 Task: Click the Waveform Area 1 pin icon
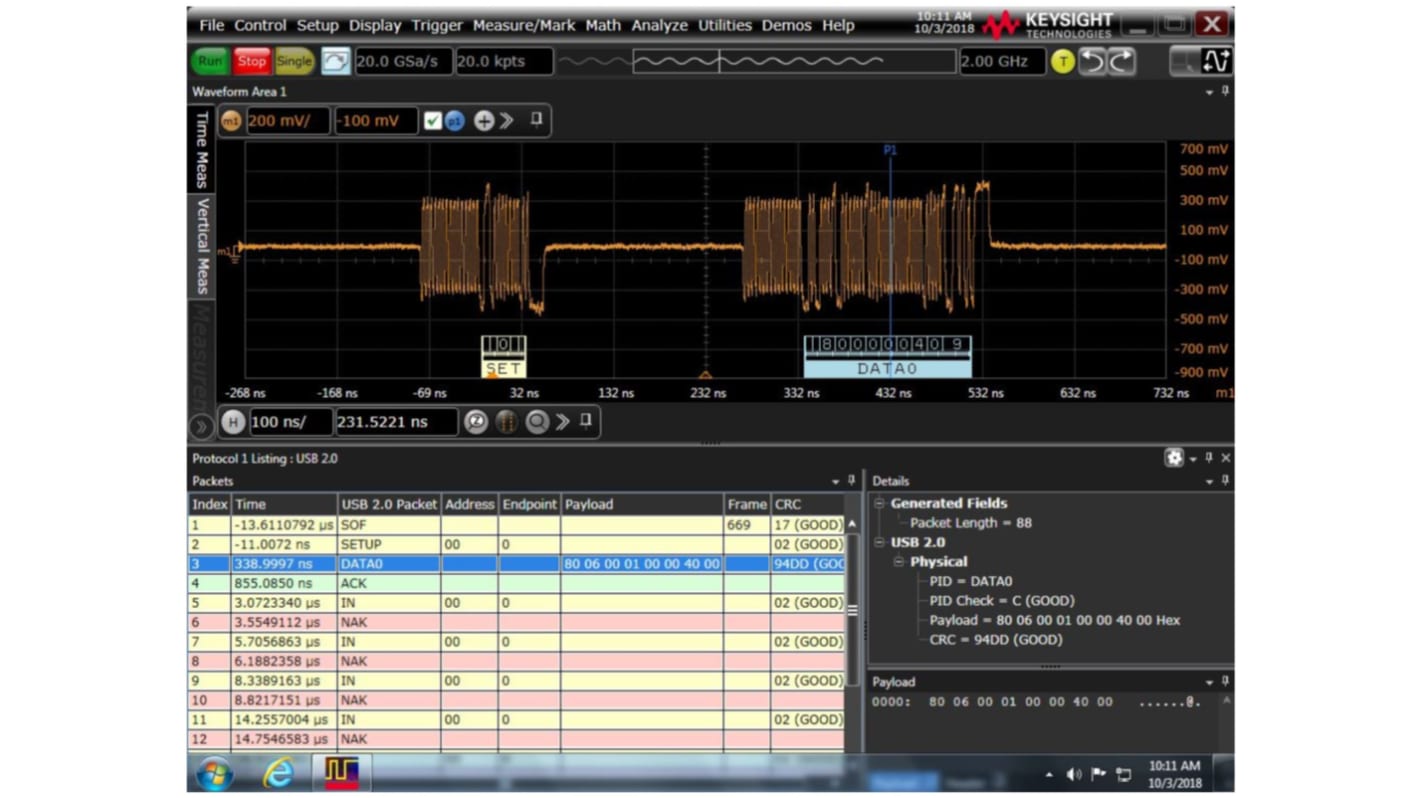[1225, 91]
